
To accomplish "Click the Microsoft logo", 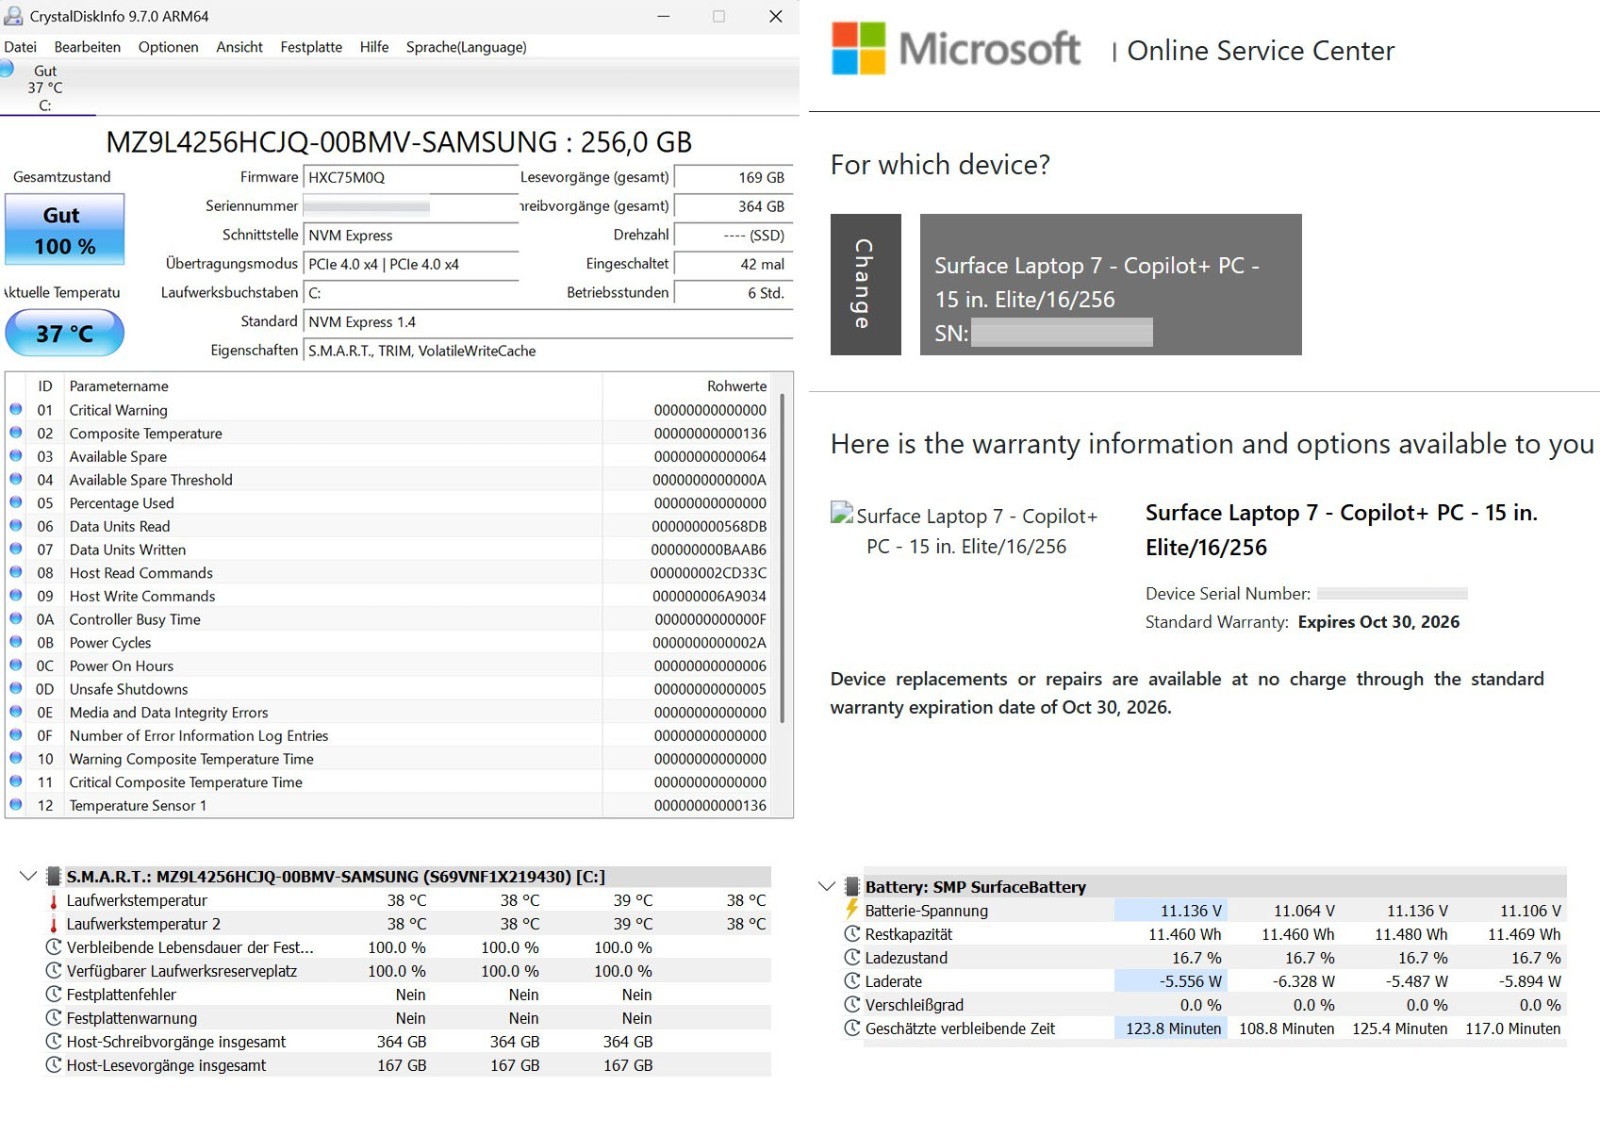I will tap(956, 49).
